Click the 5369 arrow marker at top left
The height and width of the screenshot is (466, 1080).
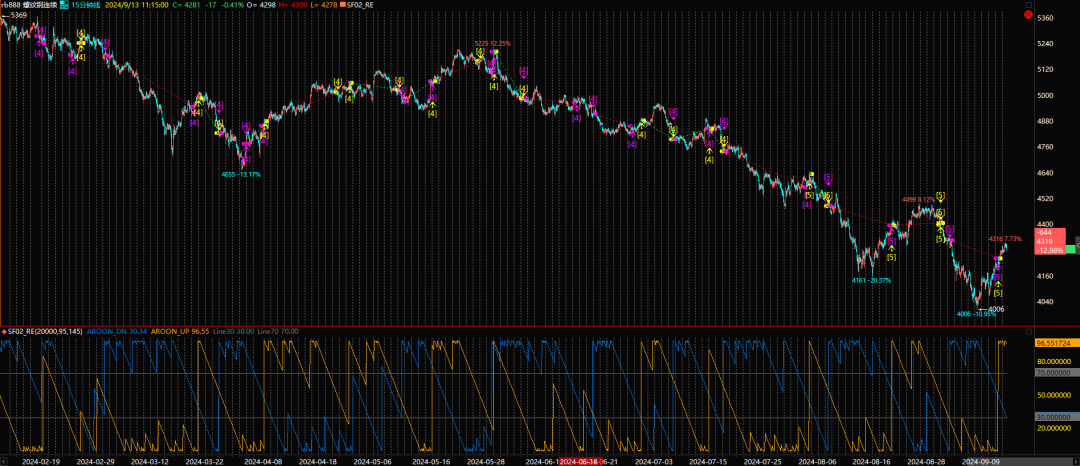16,16
